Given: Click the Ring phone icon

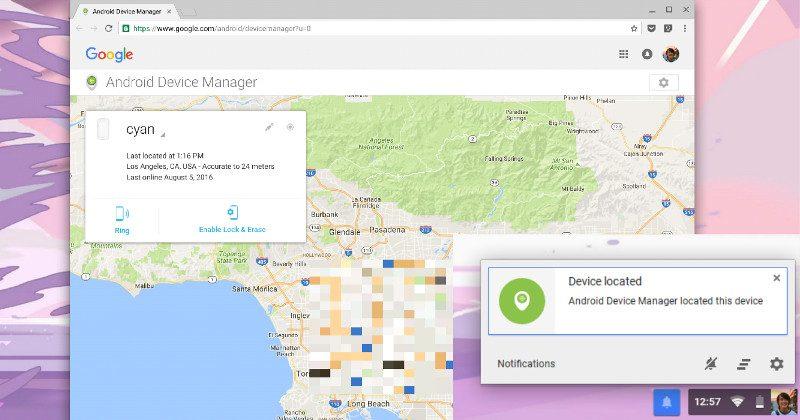Looking at the screenshot, I should point(122,213).
